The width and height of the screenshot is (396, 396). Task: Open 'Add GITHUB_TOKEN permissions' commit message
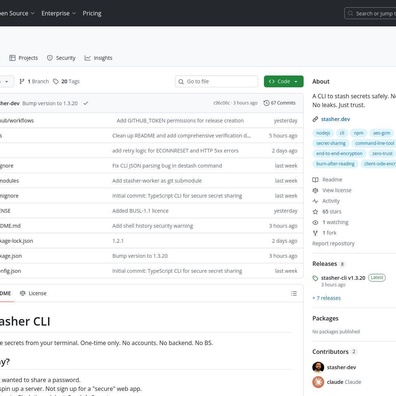(180, 121)
